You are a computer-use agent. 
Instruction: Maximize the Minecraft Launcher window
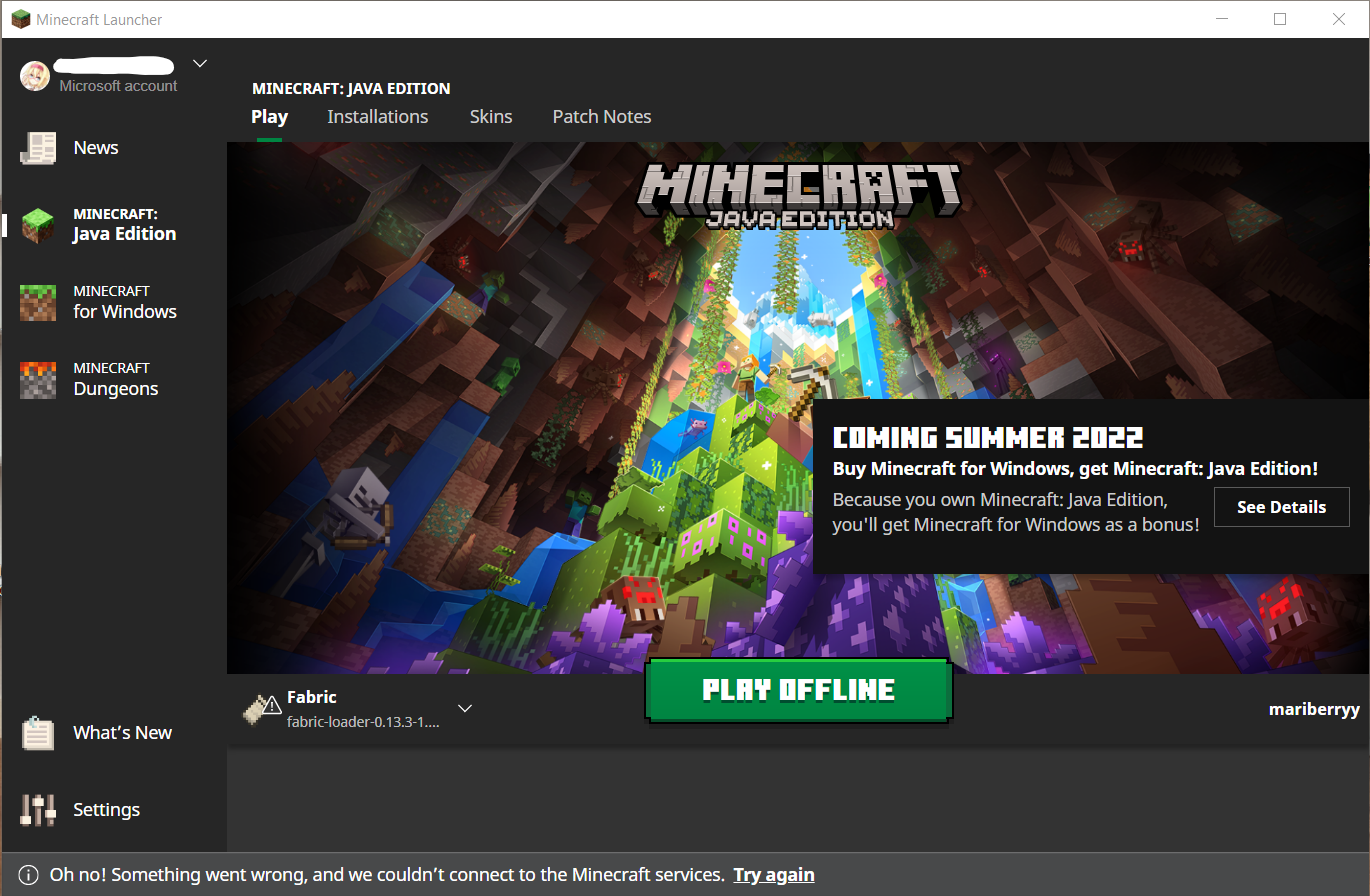click(1280, 19)
